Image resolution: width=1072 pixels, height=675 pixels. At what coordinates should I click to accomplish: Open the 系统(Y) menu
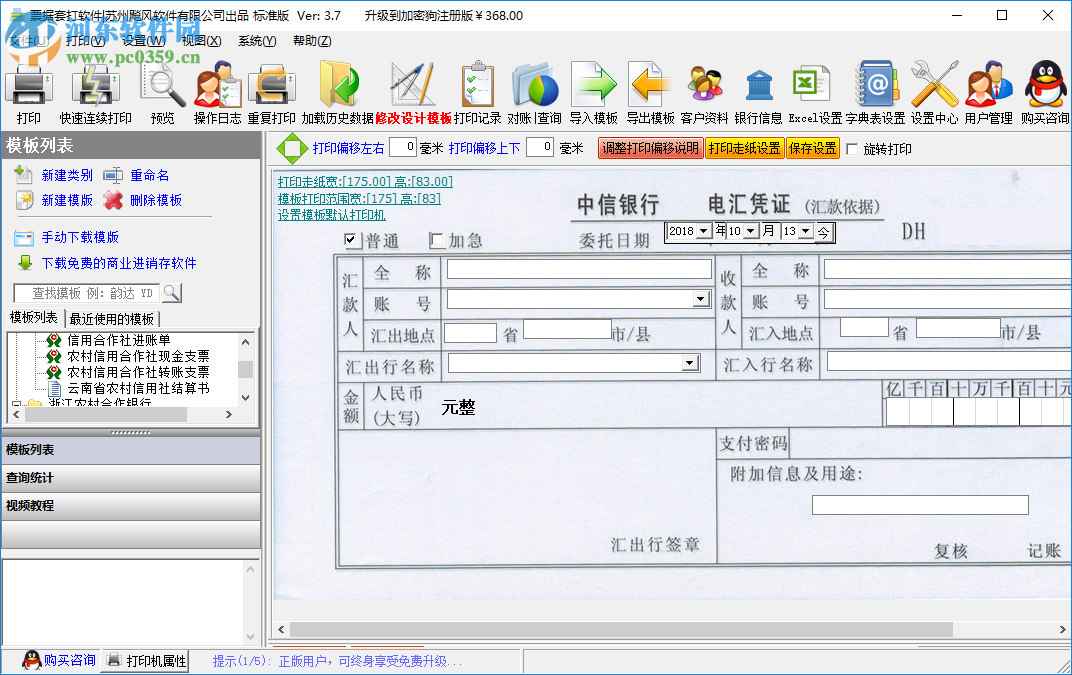tap(257, 41)
